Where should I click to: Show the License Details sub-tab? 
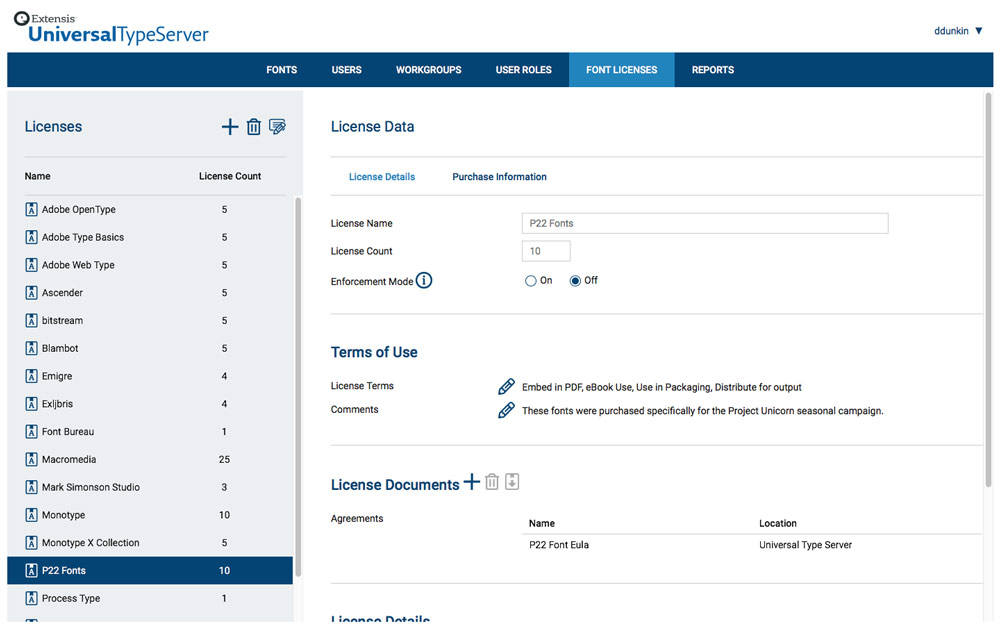[x=382, y=177]
